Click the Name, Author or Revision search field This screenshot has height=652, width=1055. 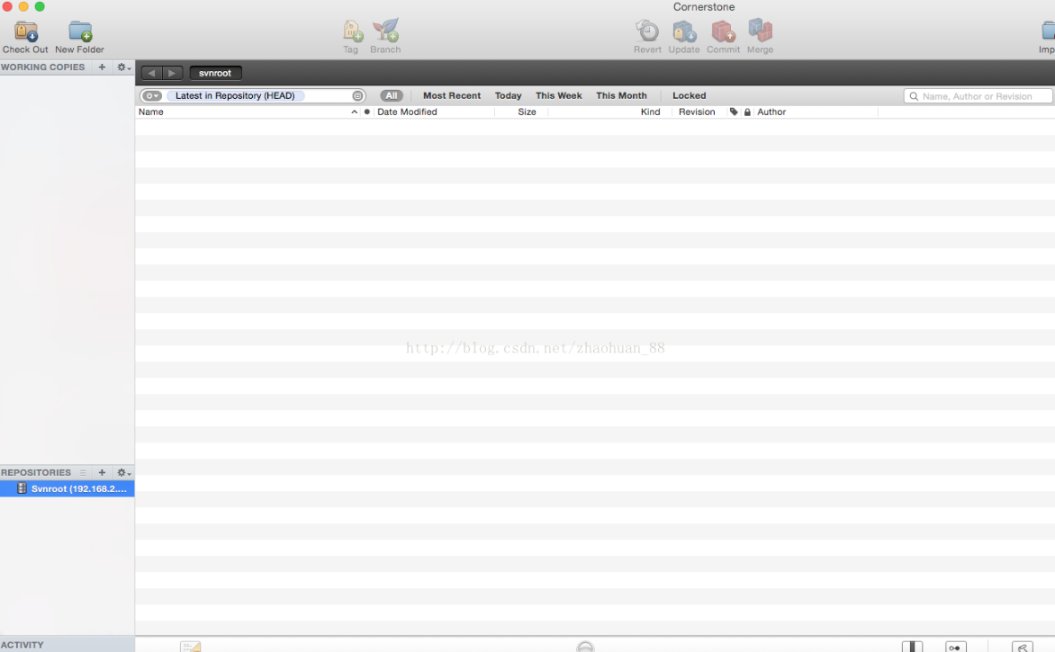click(978, 96)
